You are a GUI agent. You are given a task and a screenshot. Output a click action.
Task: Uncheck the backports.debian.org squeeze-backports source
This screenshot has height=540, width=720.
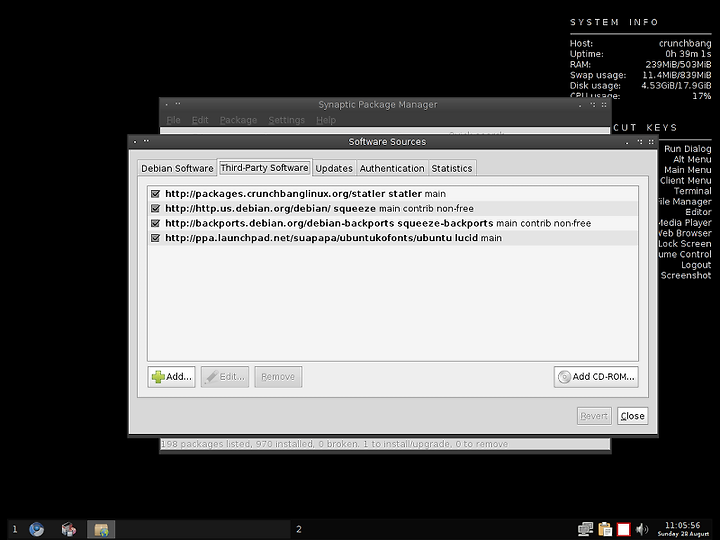tap(155, 223)
